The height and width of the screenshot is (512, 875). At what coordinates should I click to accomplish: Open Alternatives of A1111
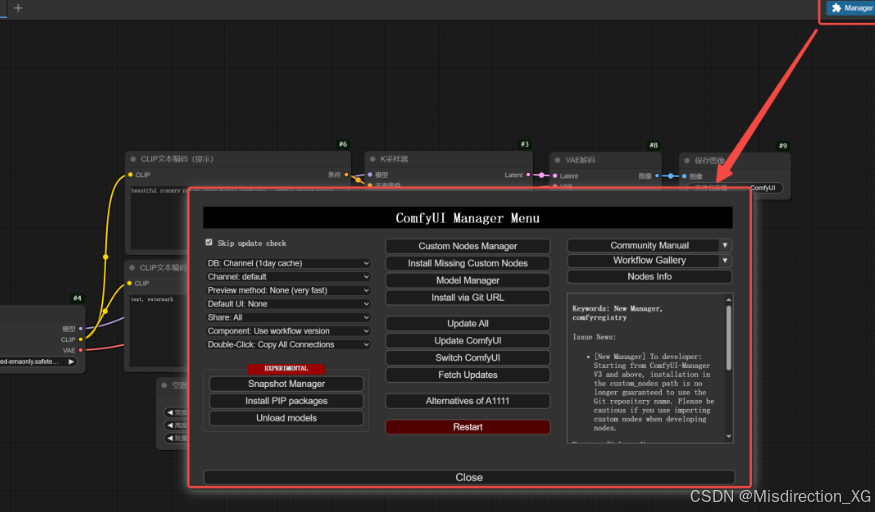pos(468,401)
